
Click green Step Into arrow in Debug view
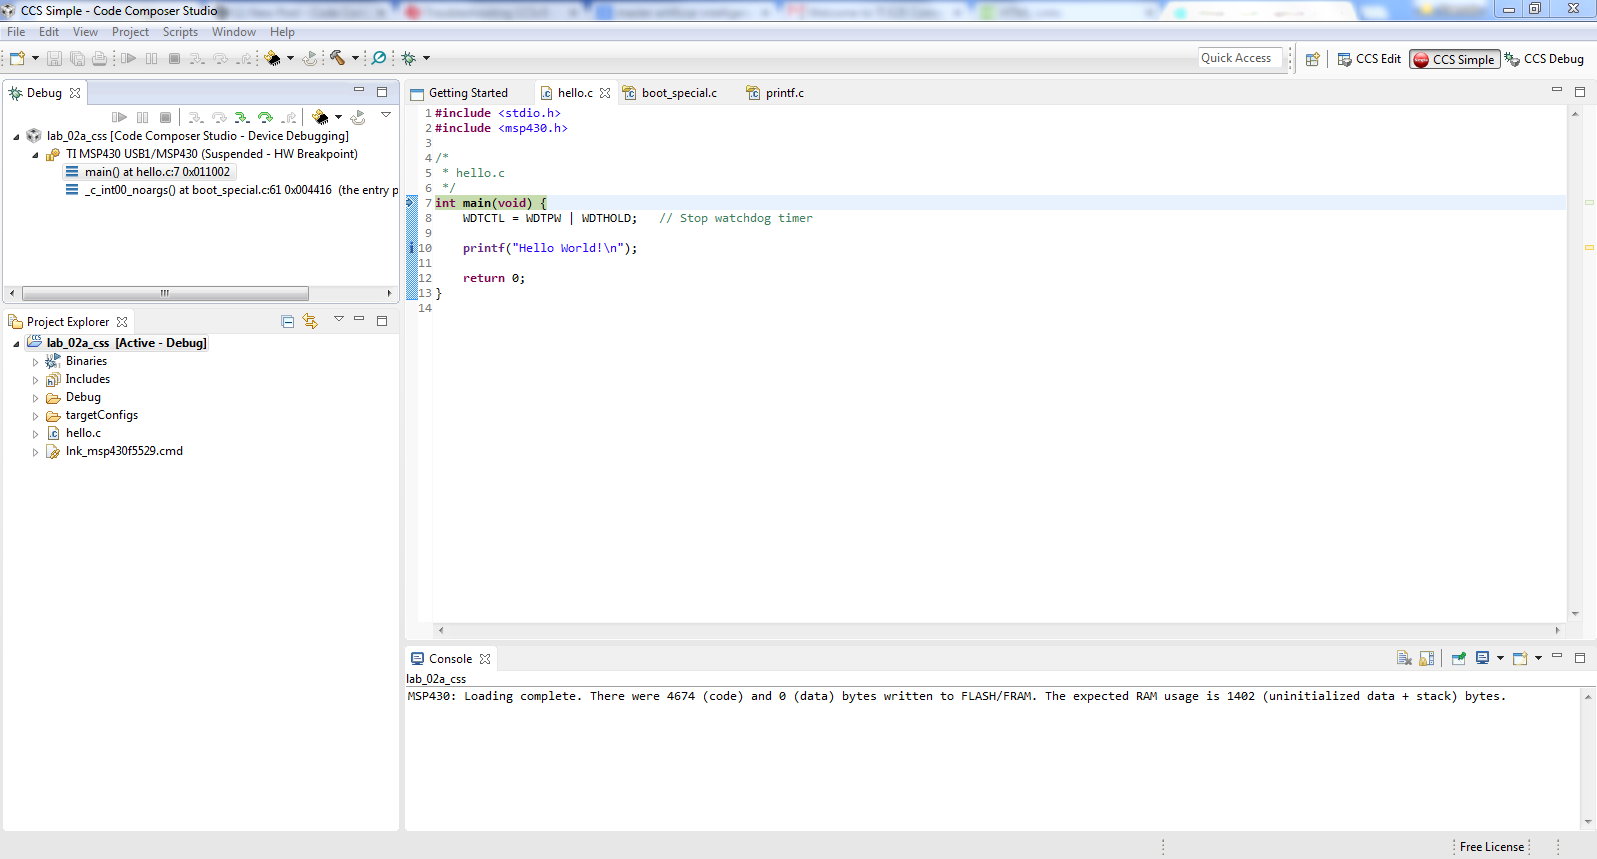241,118
